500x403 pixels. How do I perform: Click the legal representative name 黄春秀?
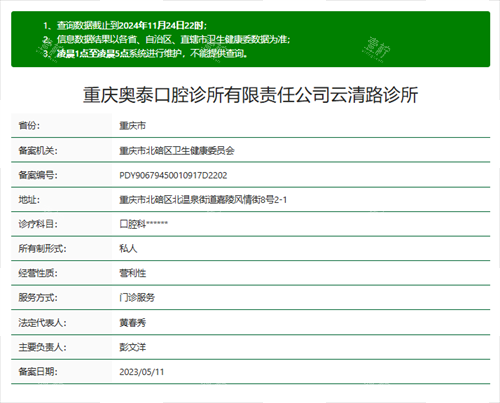133,323
